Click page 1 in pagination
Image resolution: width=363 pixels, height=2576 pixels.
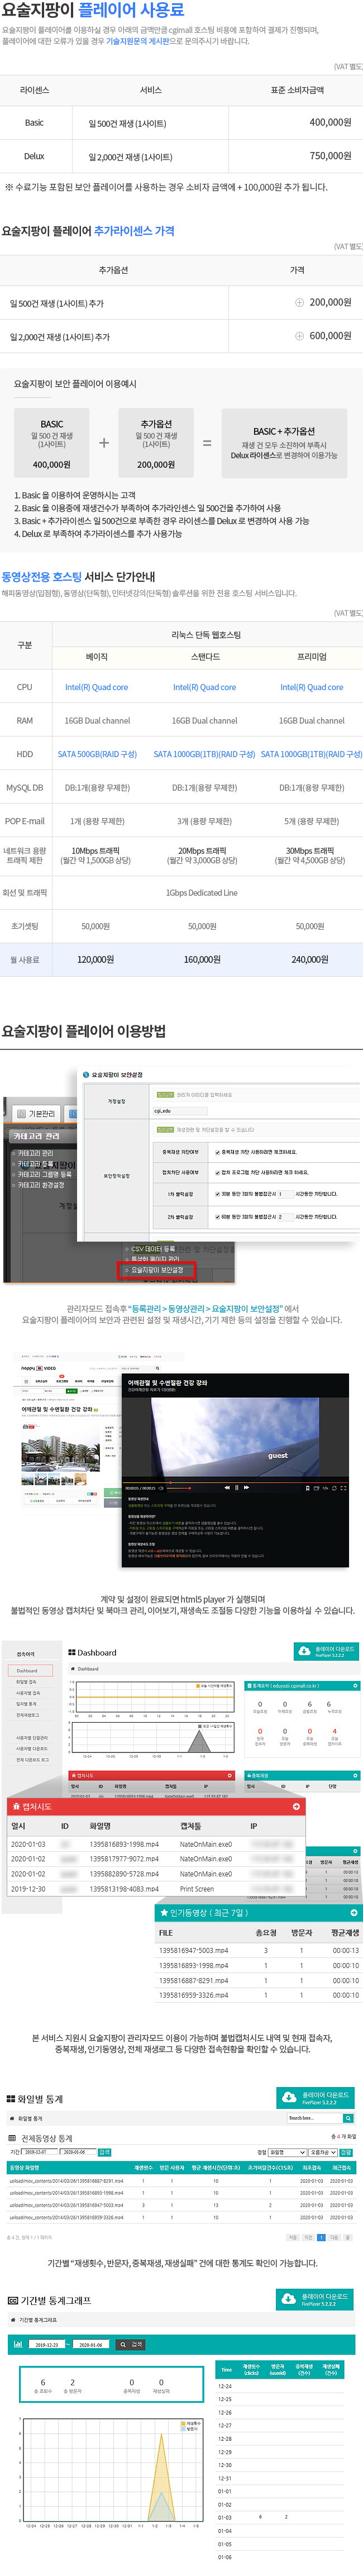[321, 2237]
